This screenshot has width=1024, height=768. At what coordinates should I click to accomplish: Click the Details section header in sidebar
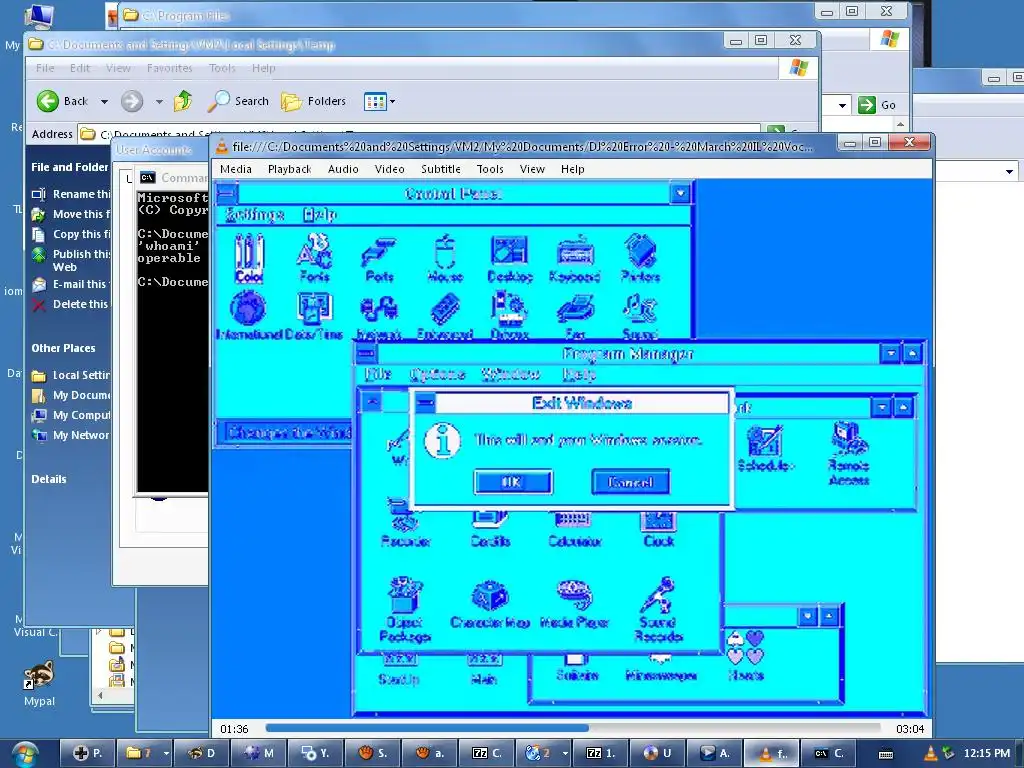(49, 479)
